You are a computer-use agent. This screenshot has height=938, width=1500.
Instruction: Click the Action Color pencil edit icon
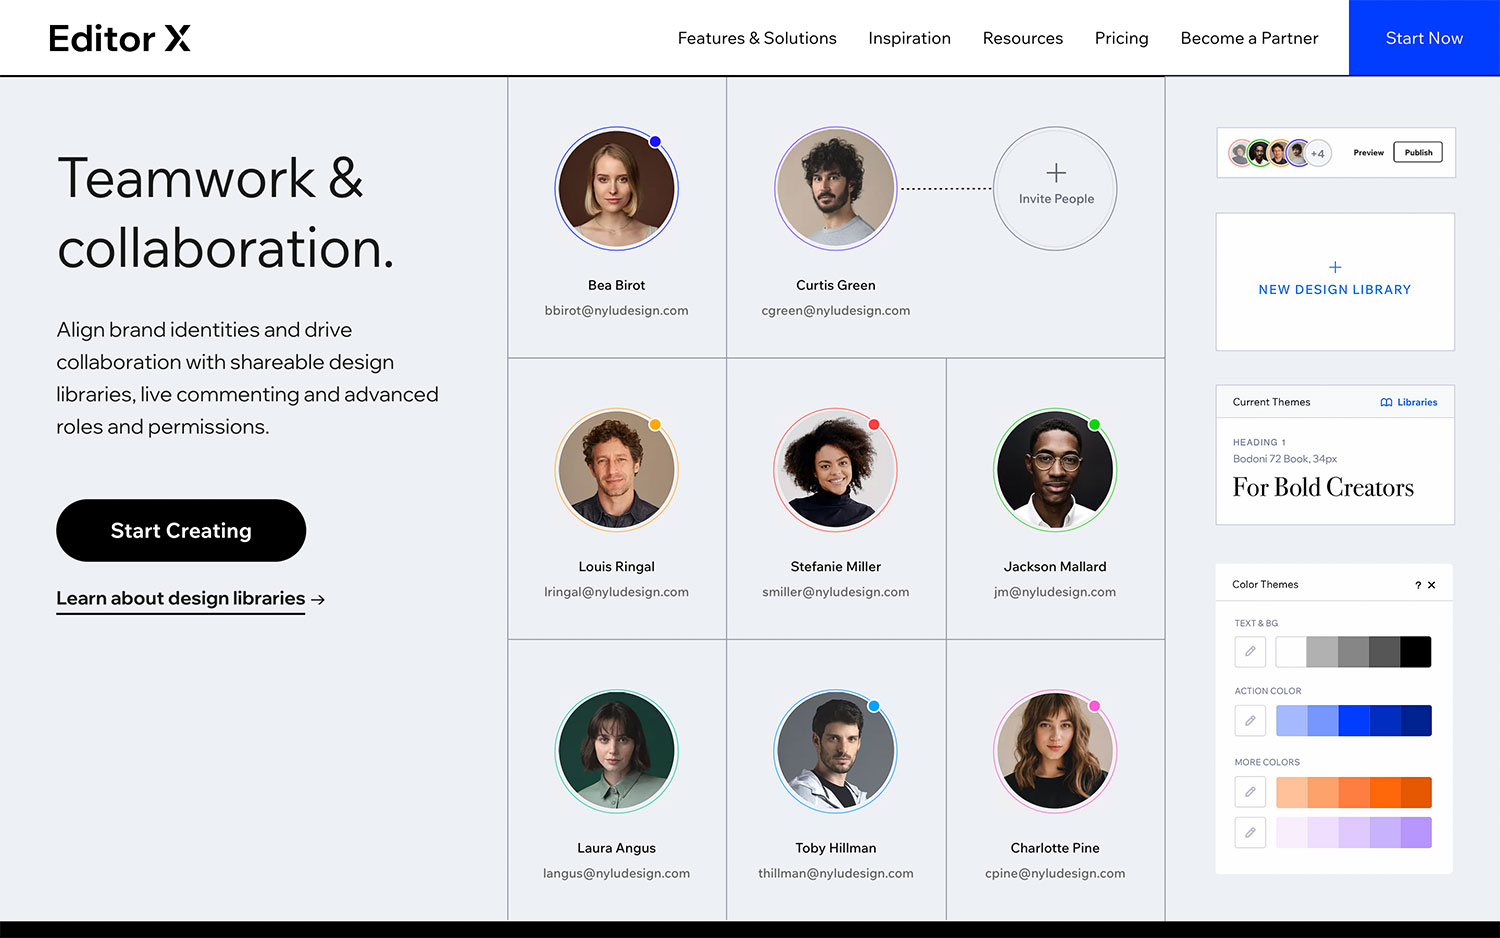pos(1250,721)
